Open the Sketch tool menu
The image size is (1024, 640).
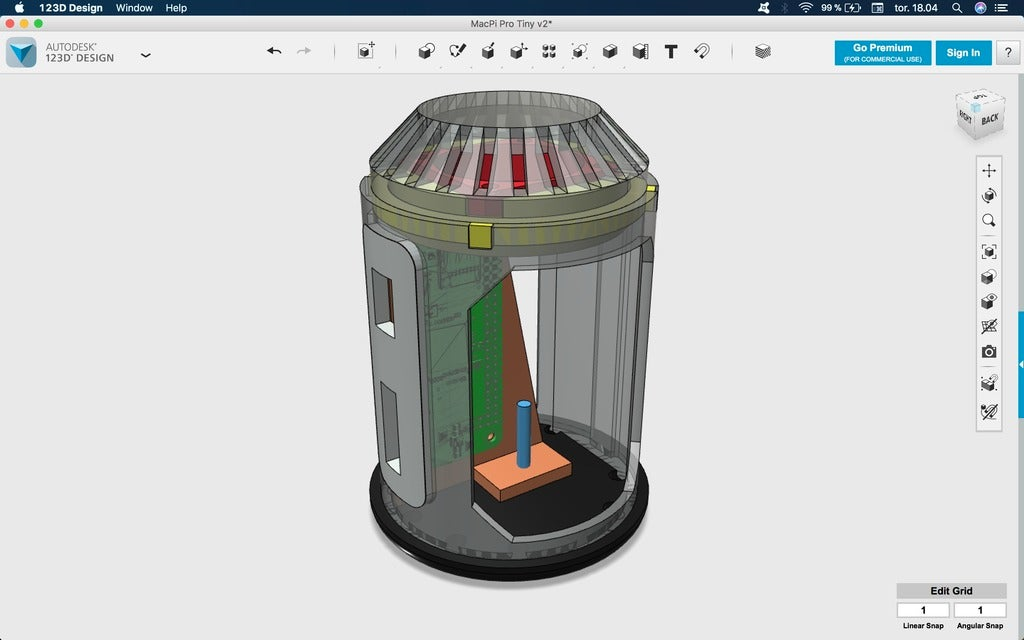pyautogui.click(x=458, y=51)
